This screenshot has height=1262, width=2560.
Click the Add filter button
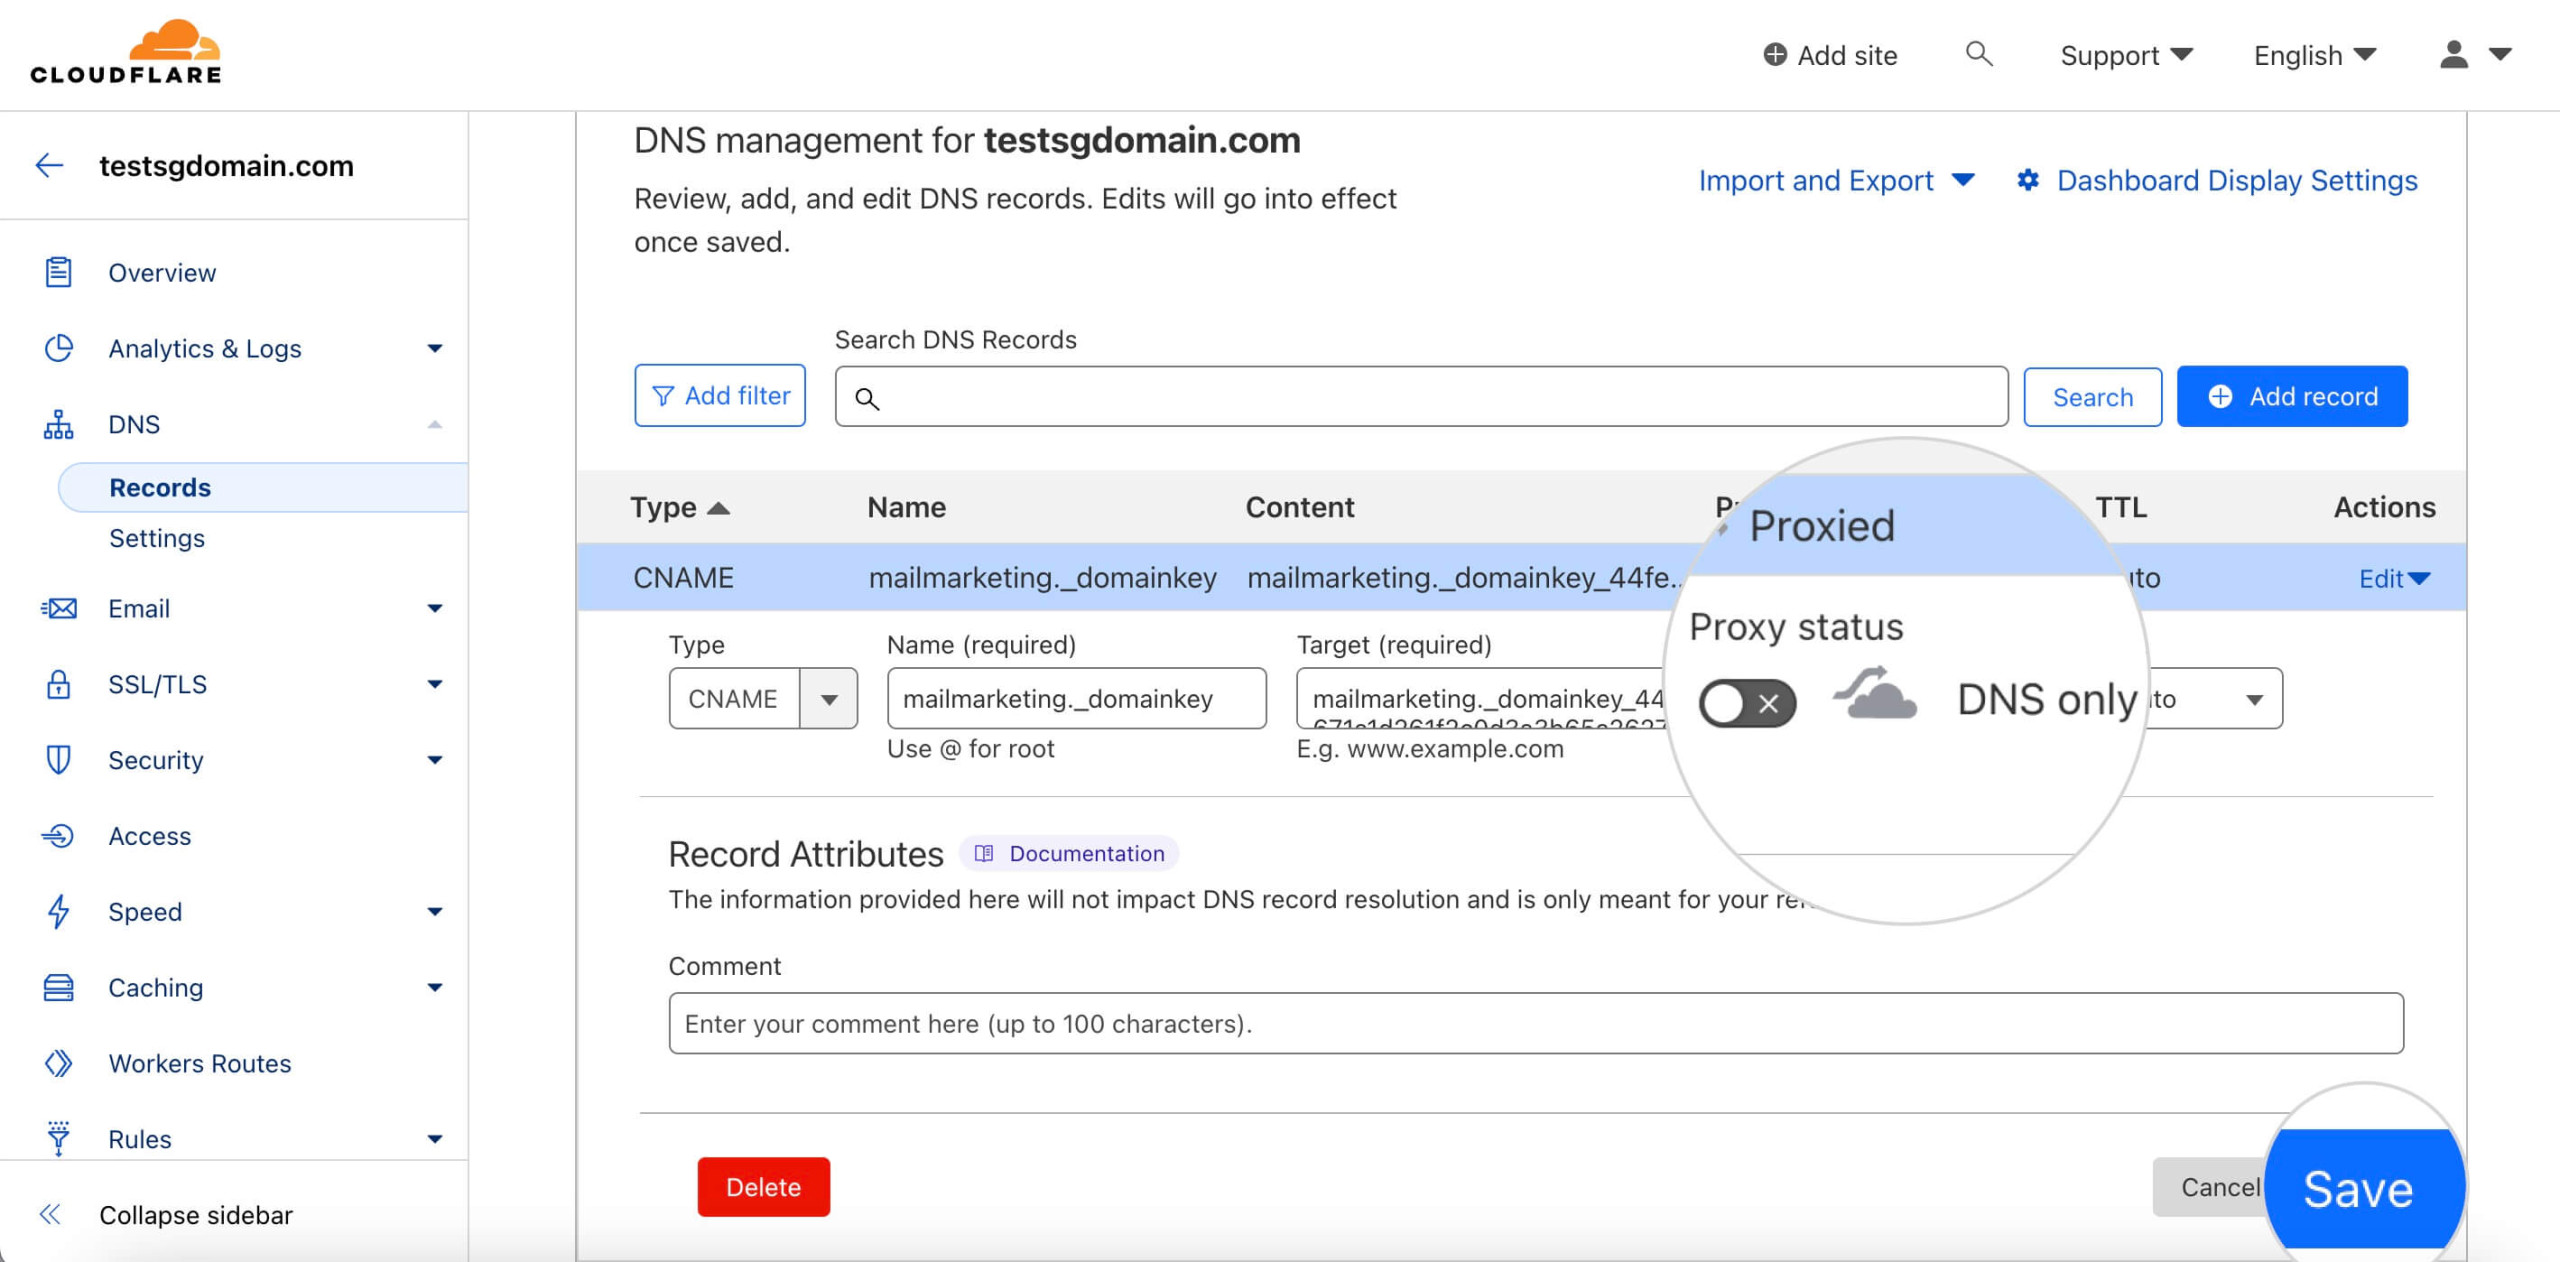722,397
